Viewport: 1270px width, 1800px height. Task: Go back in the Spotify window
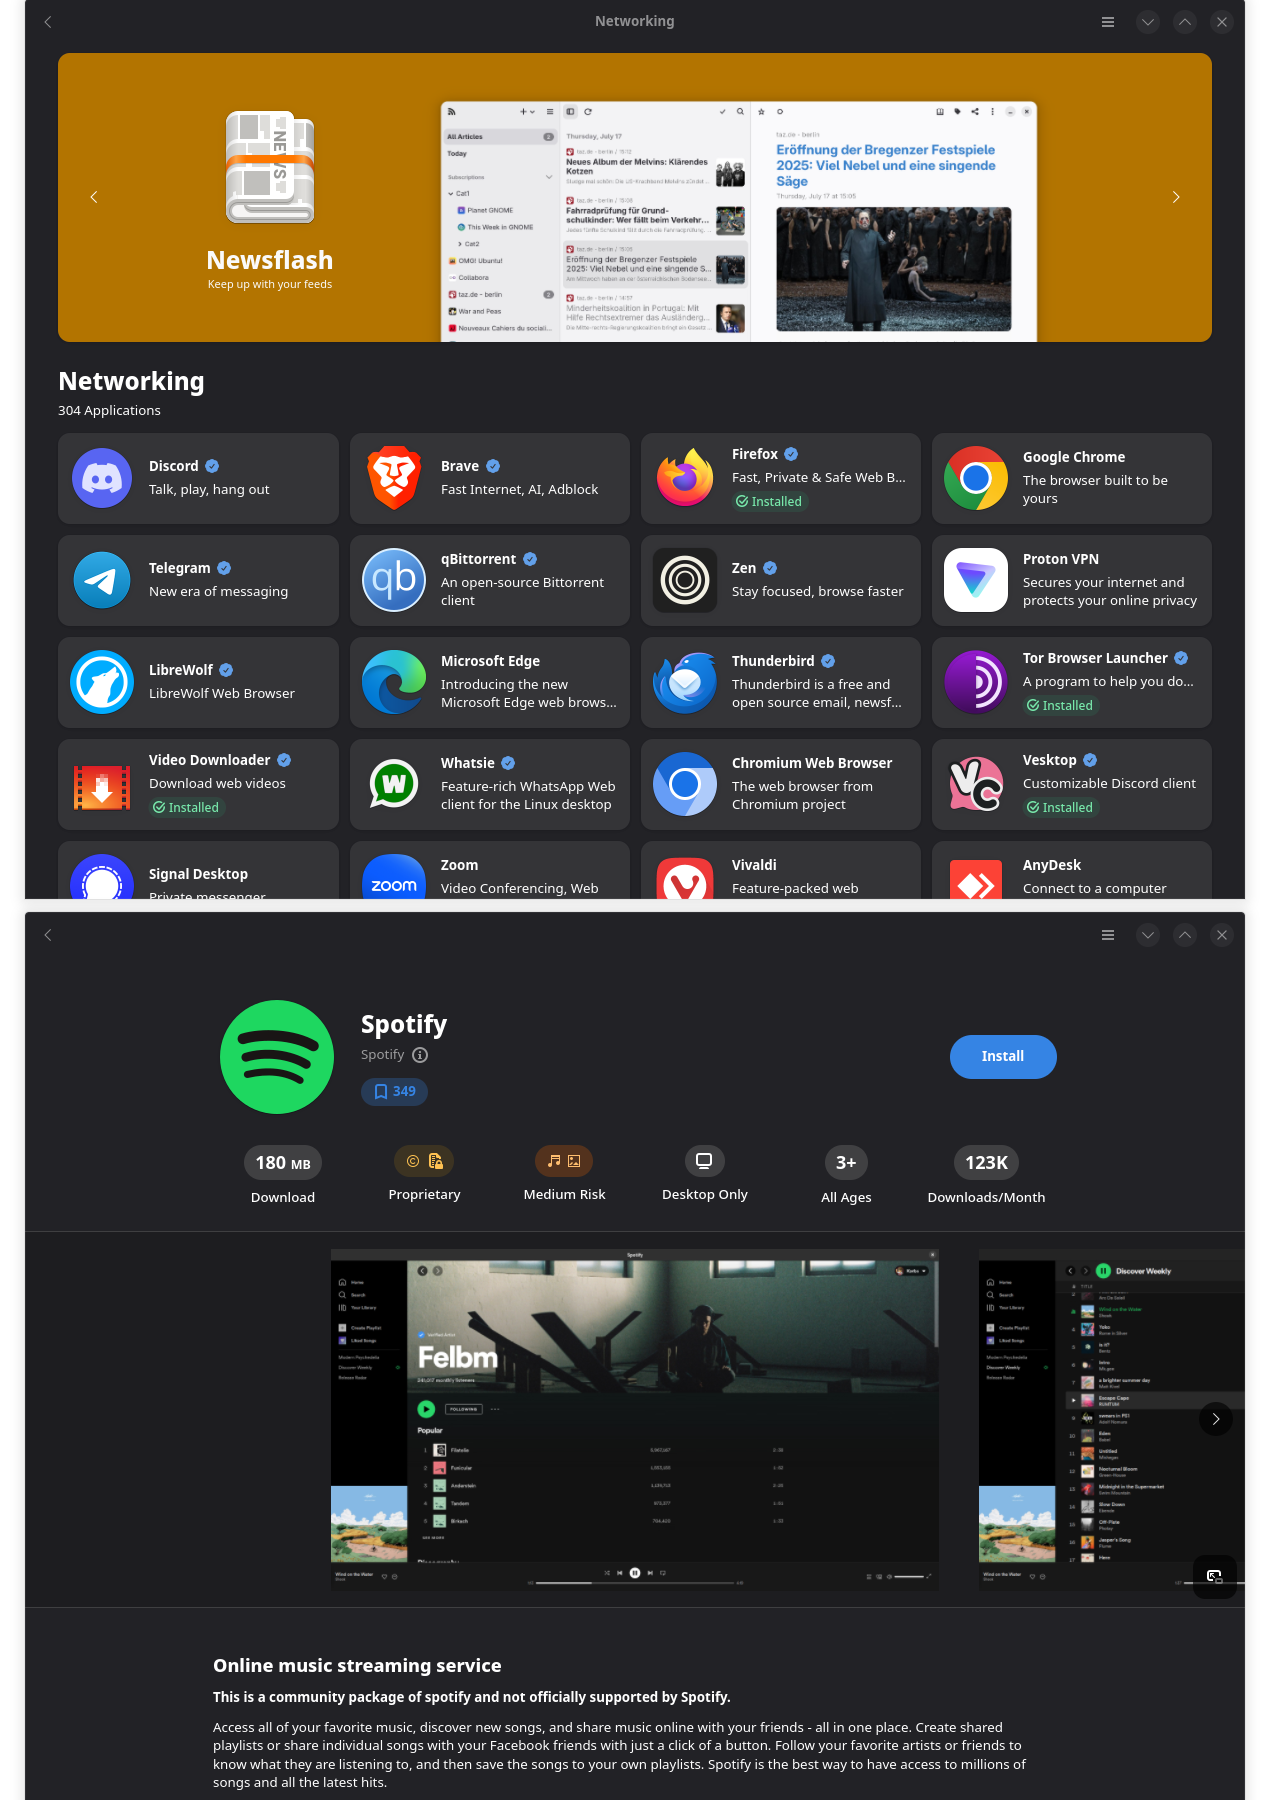coord(48,935)
